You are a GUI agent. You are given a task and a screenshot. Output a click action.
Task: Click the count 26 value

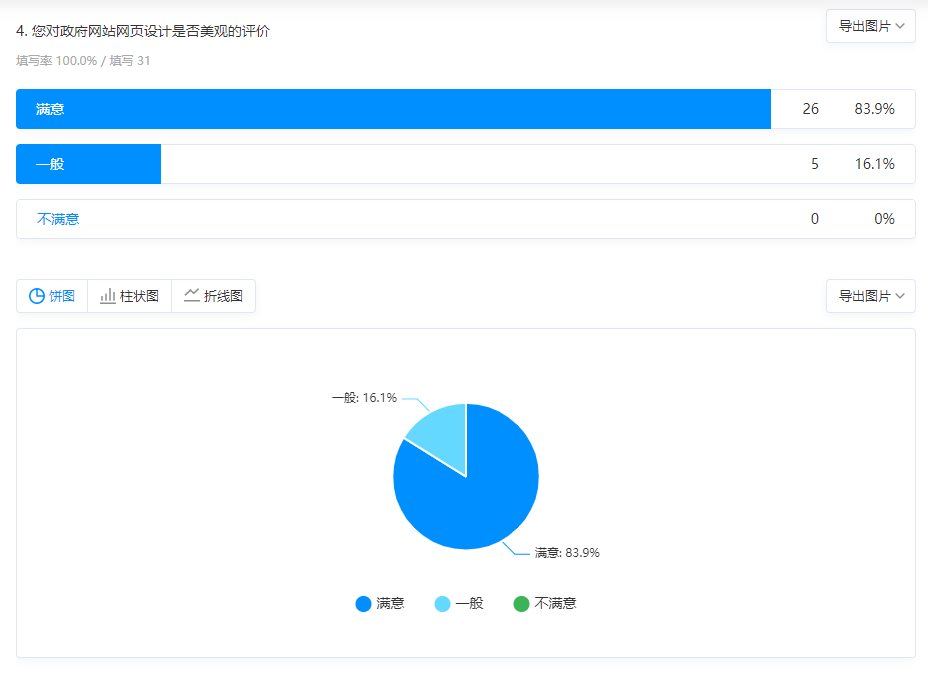coord(810,109)
